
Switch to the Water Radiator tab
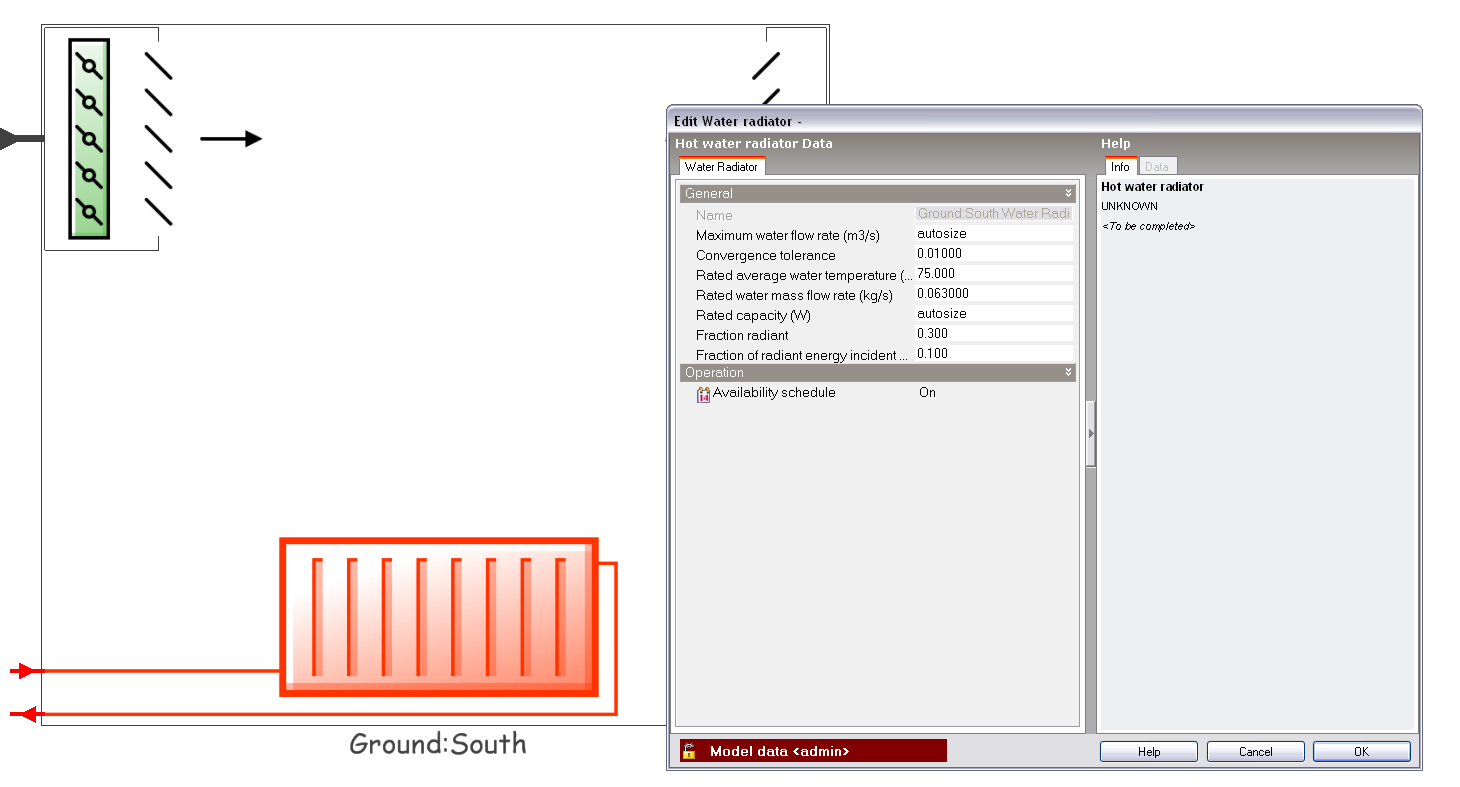[721, 167]
